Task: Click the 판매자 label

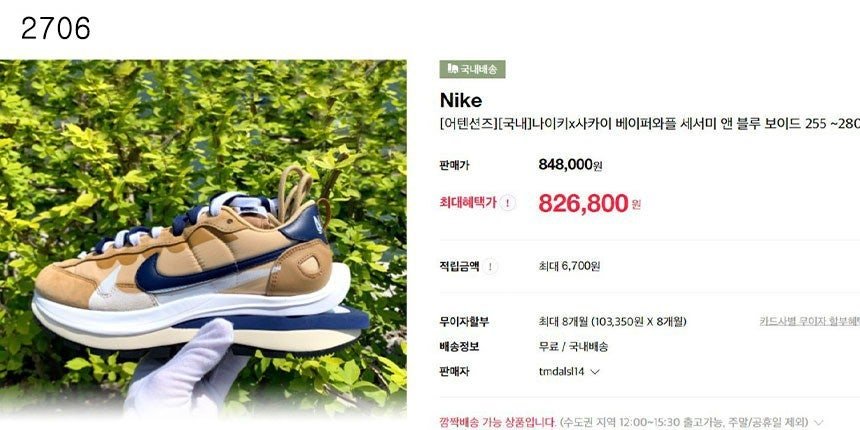Action: (x=454, y=372)
